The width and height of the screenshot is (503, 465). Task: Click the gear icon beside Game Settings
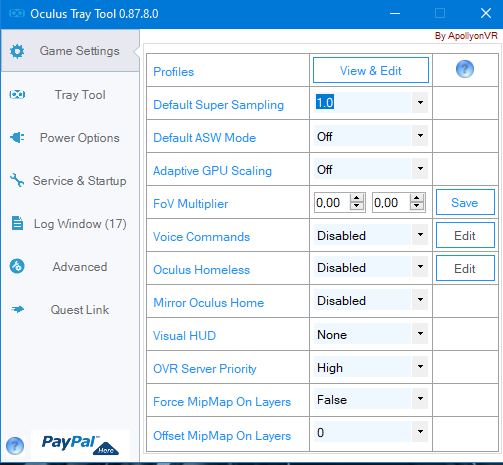[x=17, y=51]
